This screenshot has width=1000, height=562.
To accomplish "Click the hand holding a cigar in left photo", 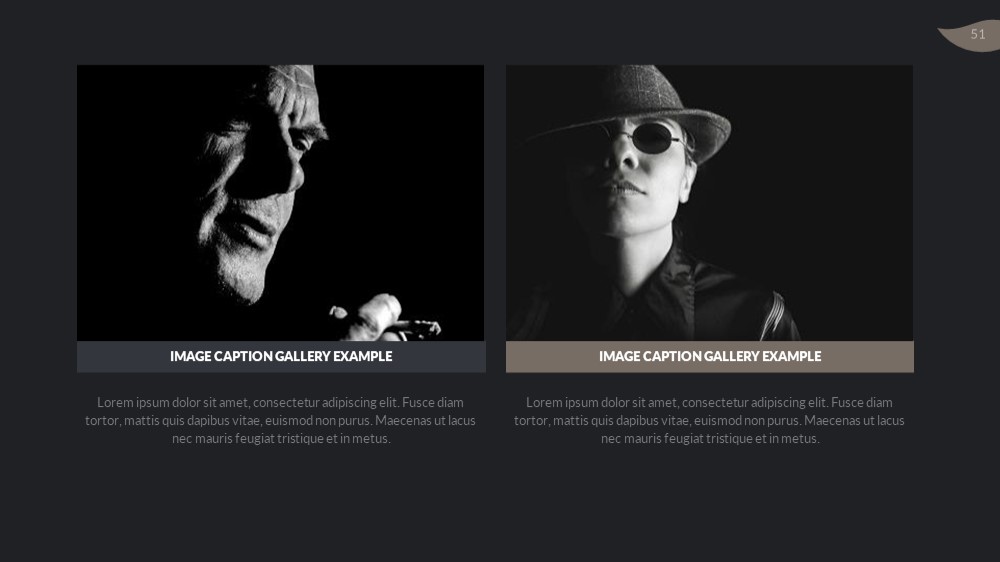I will (384, 318).
